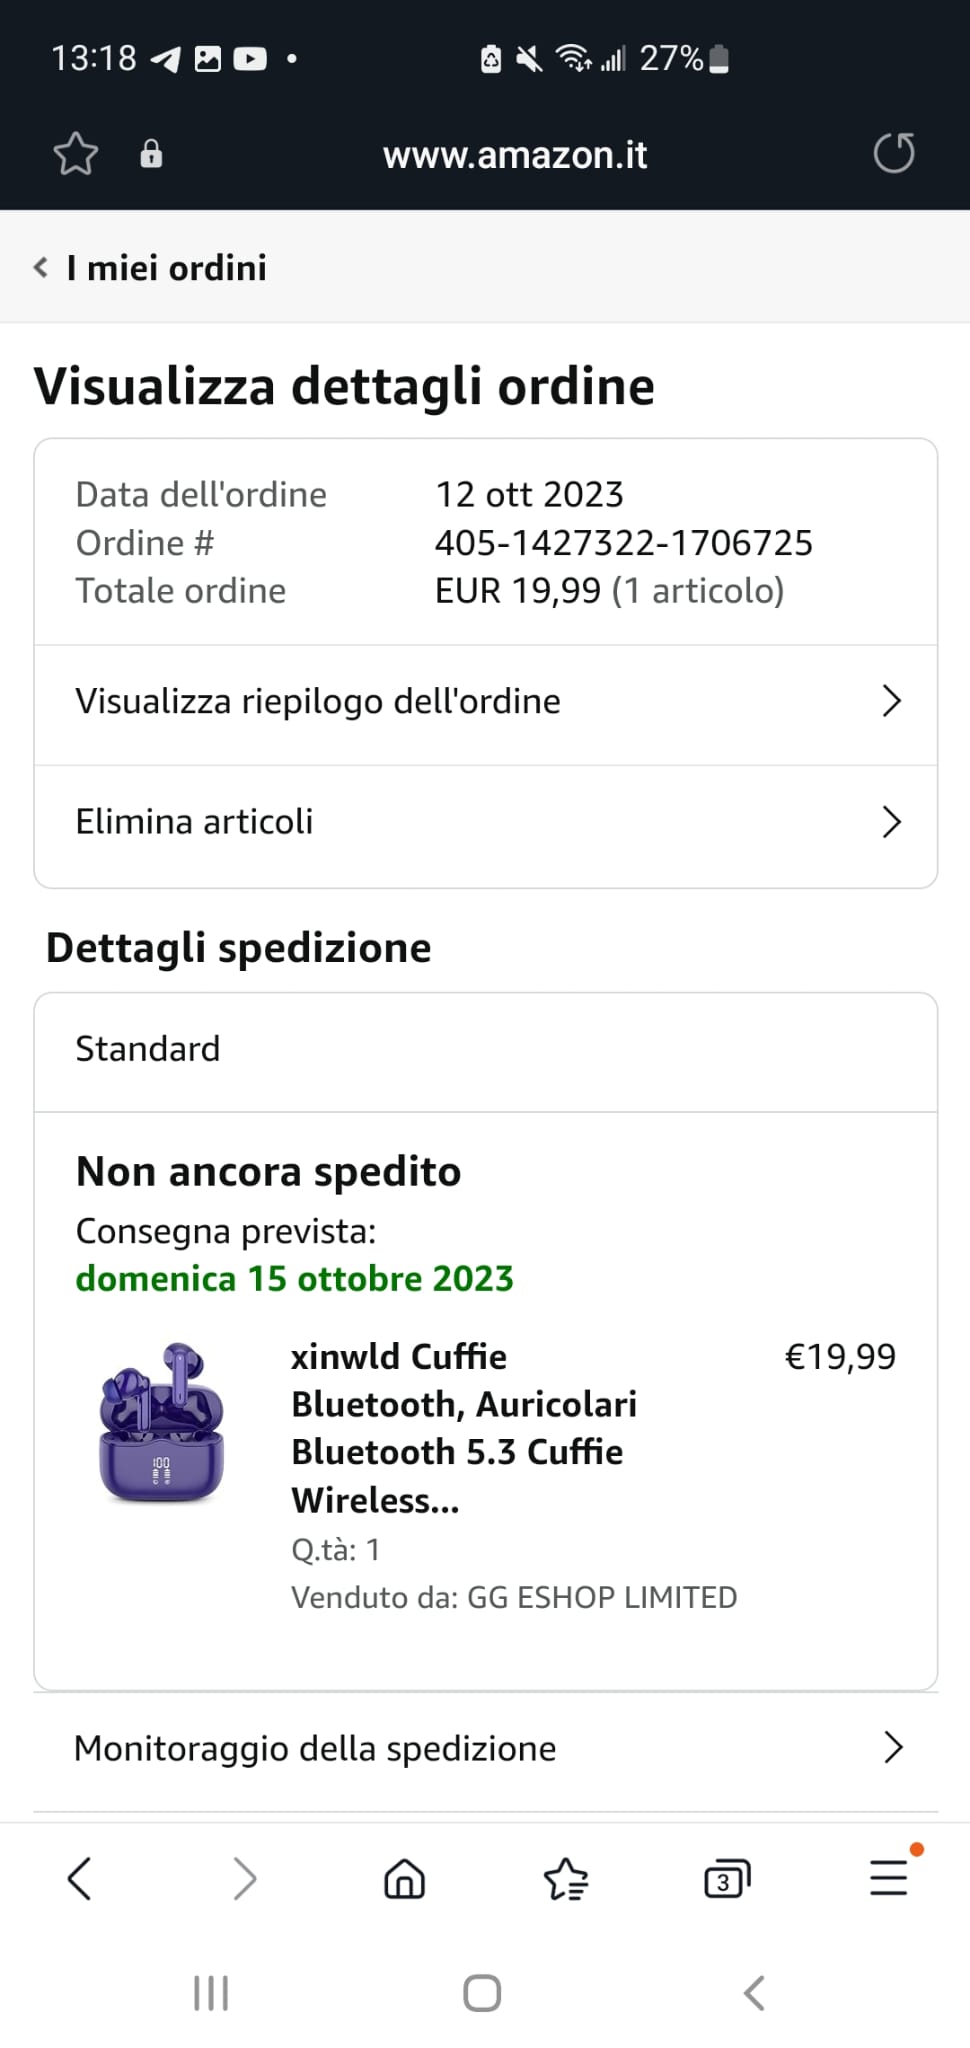This screenshot has width=970, height=2048.
Task: Open browser home page icon
Action: (404, 1878)
